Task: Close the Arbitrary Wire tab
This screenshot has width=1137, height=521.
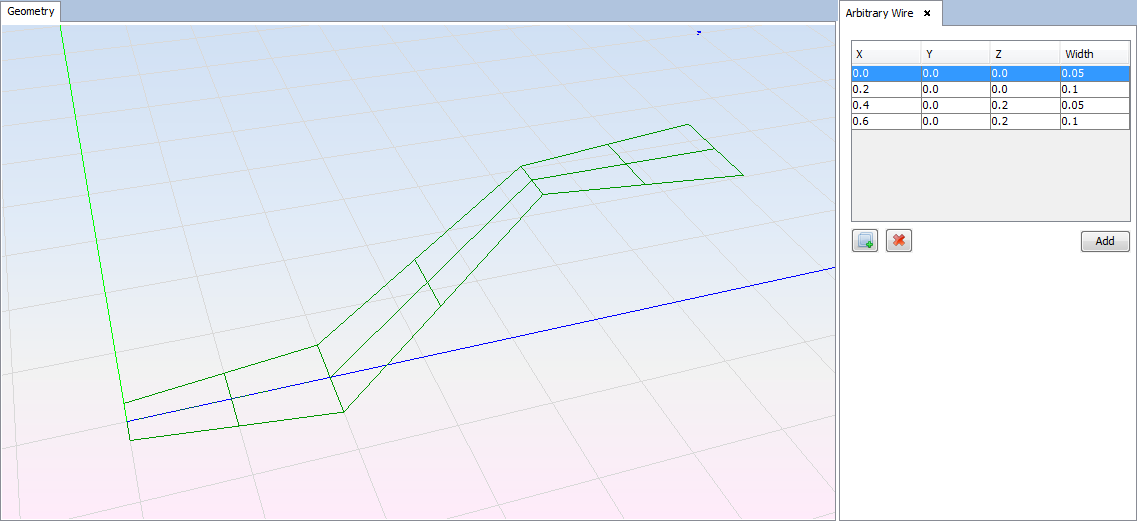Action: coord(927,13)
